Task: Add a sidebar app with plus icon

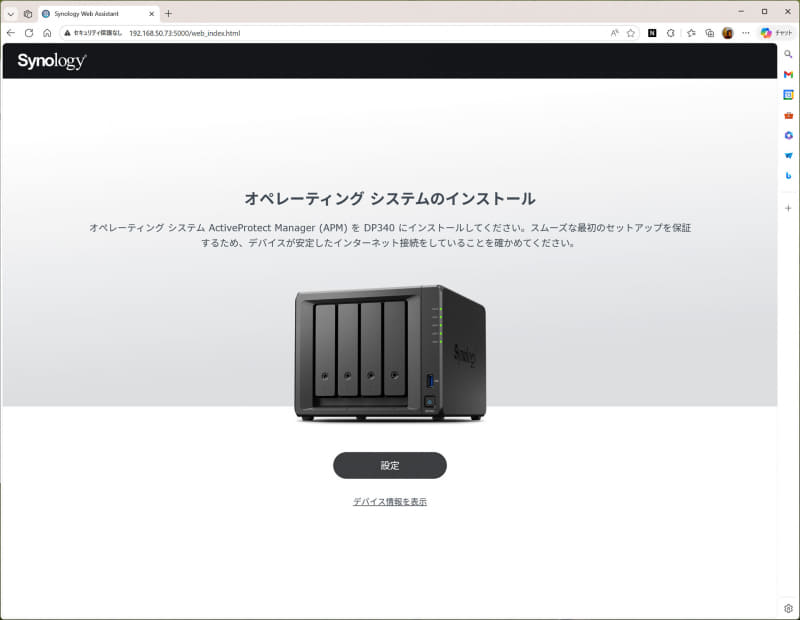Action: pos(788,208)
